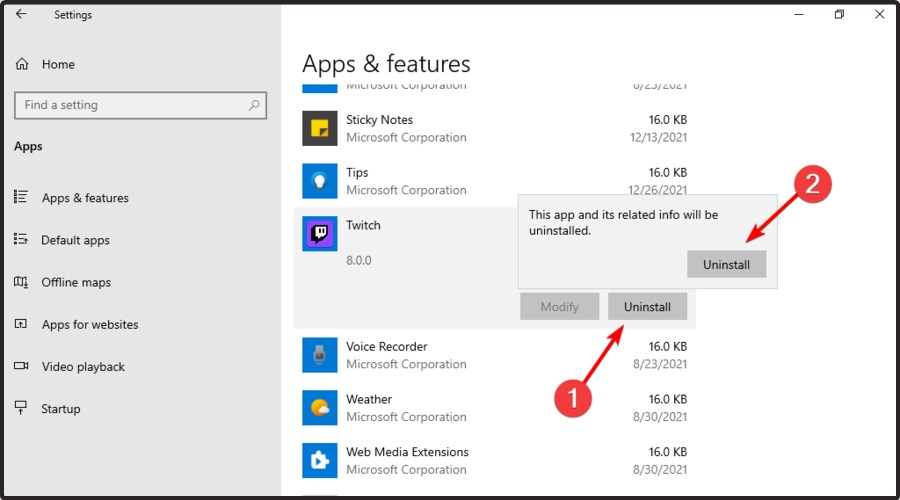This screenshot has height=500, width=900.
Task: Select the Web Media Extensions app name
Action: 408,452
